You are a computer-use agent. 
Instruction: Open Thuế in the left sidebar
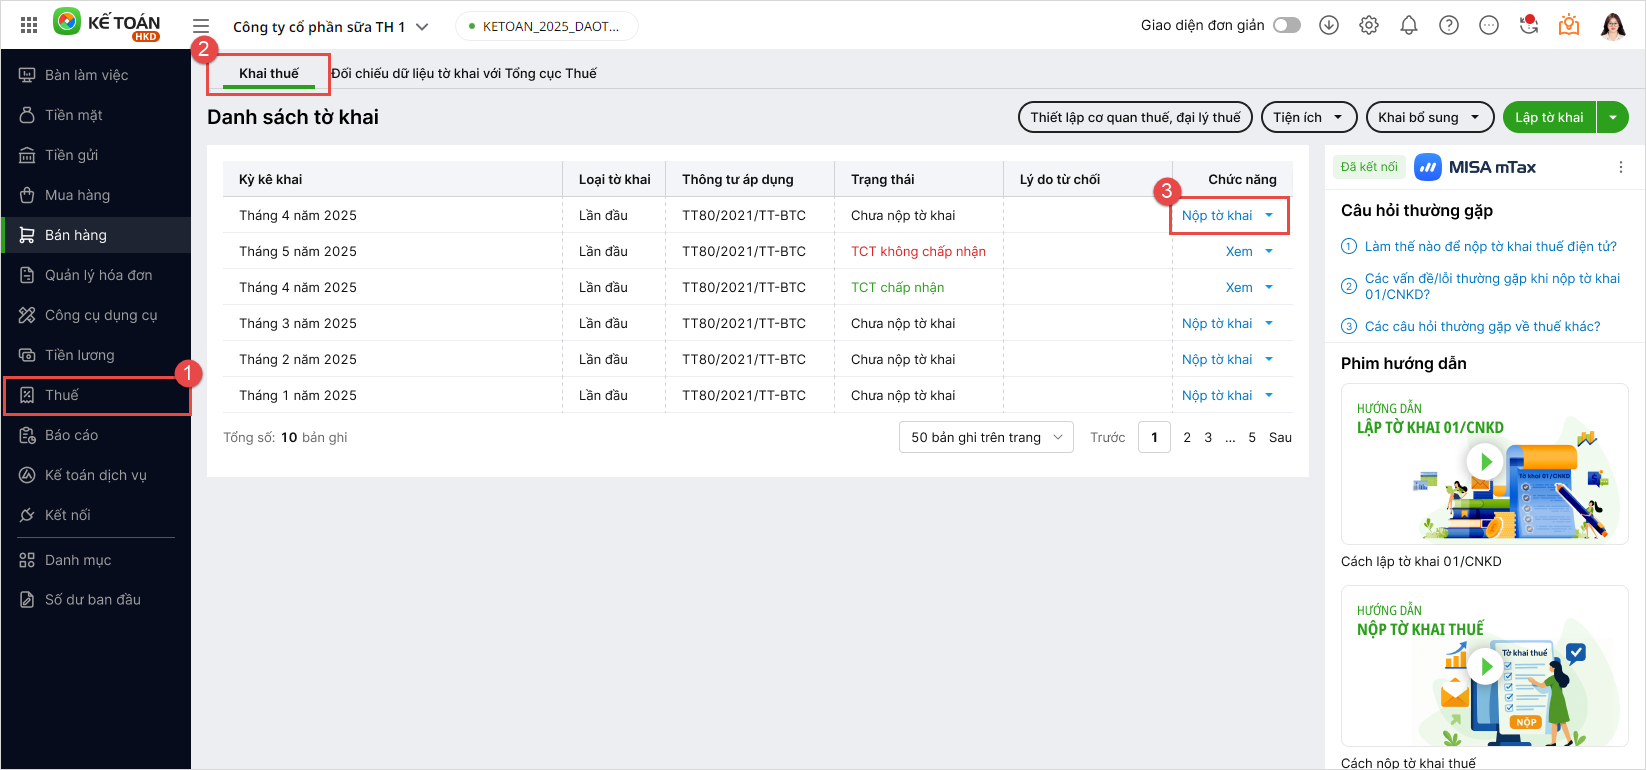pos(62,395)
